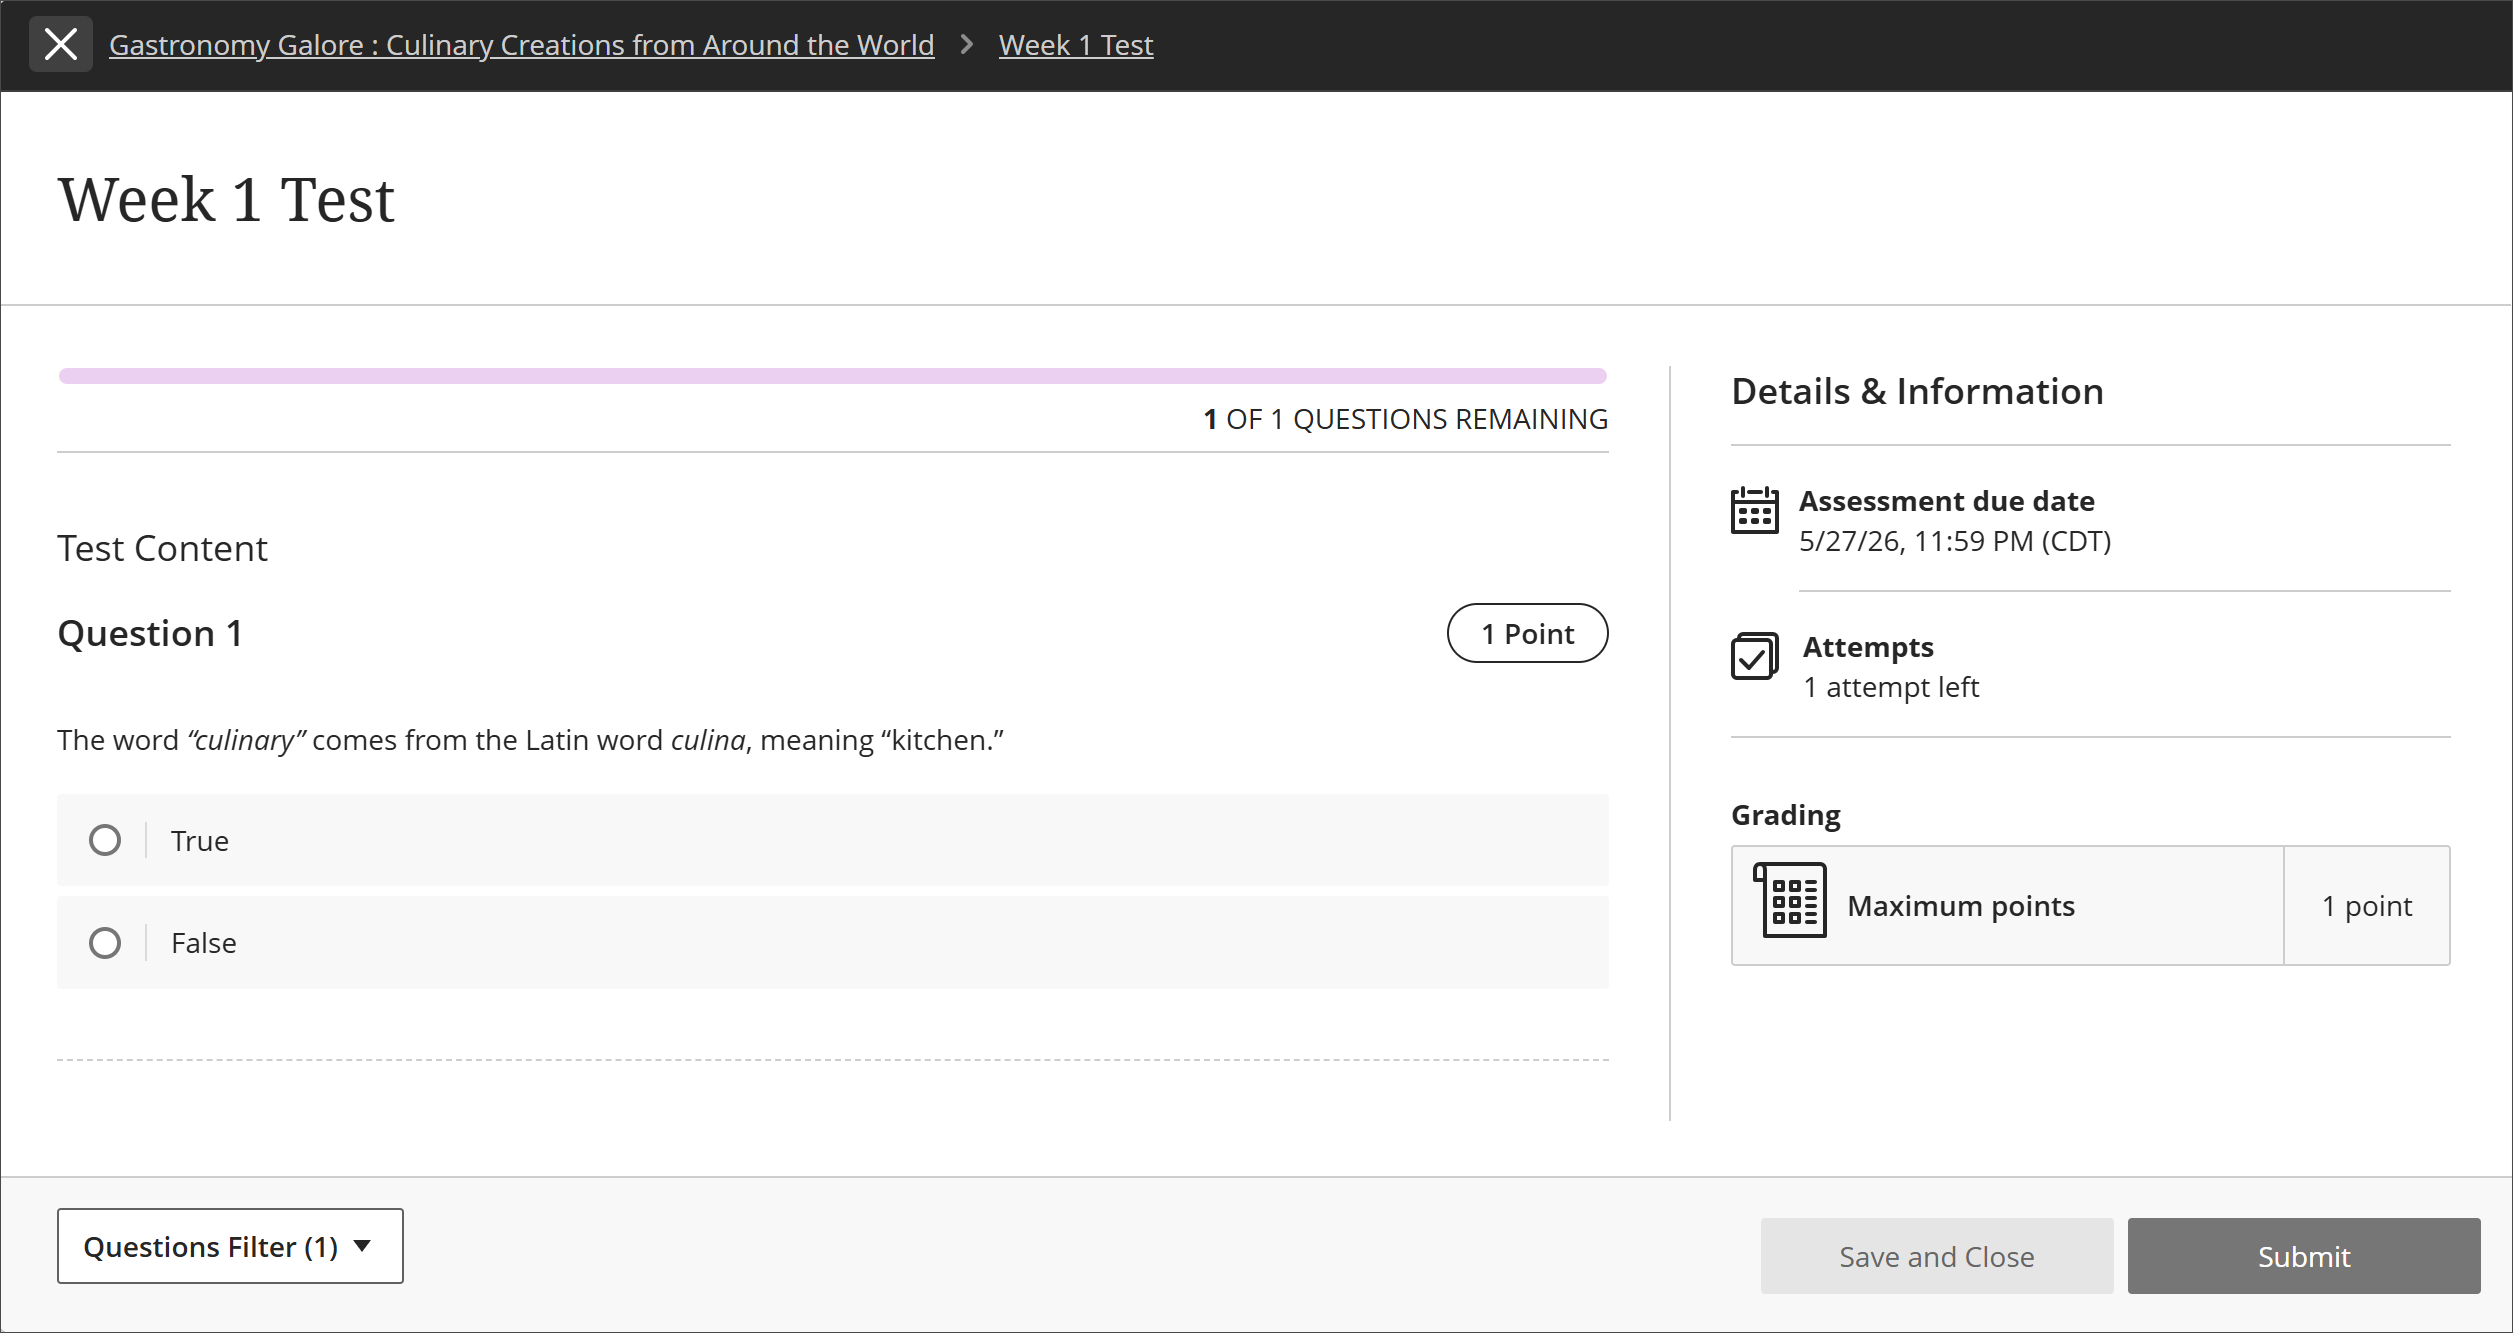2513x1333 pixels.
Task: Expand the Questions Filter (1) dropdown
Action: pos(230,1246)
